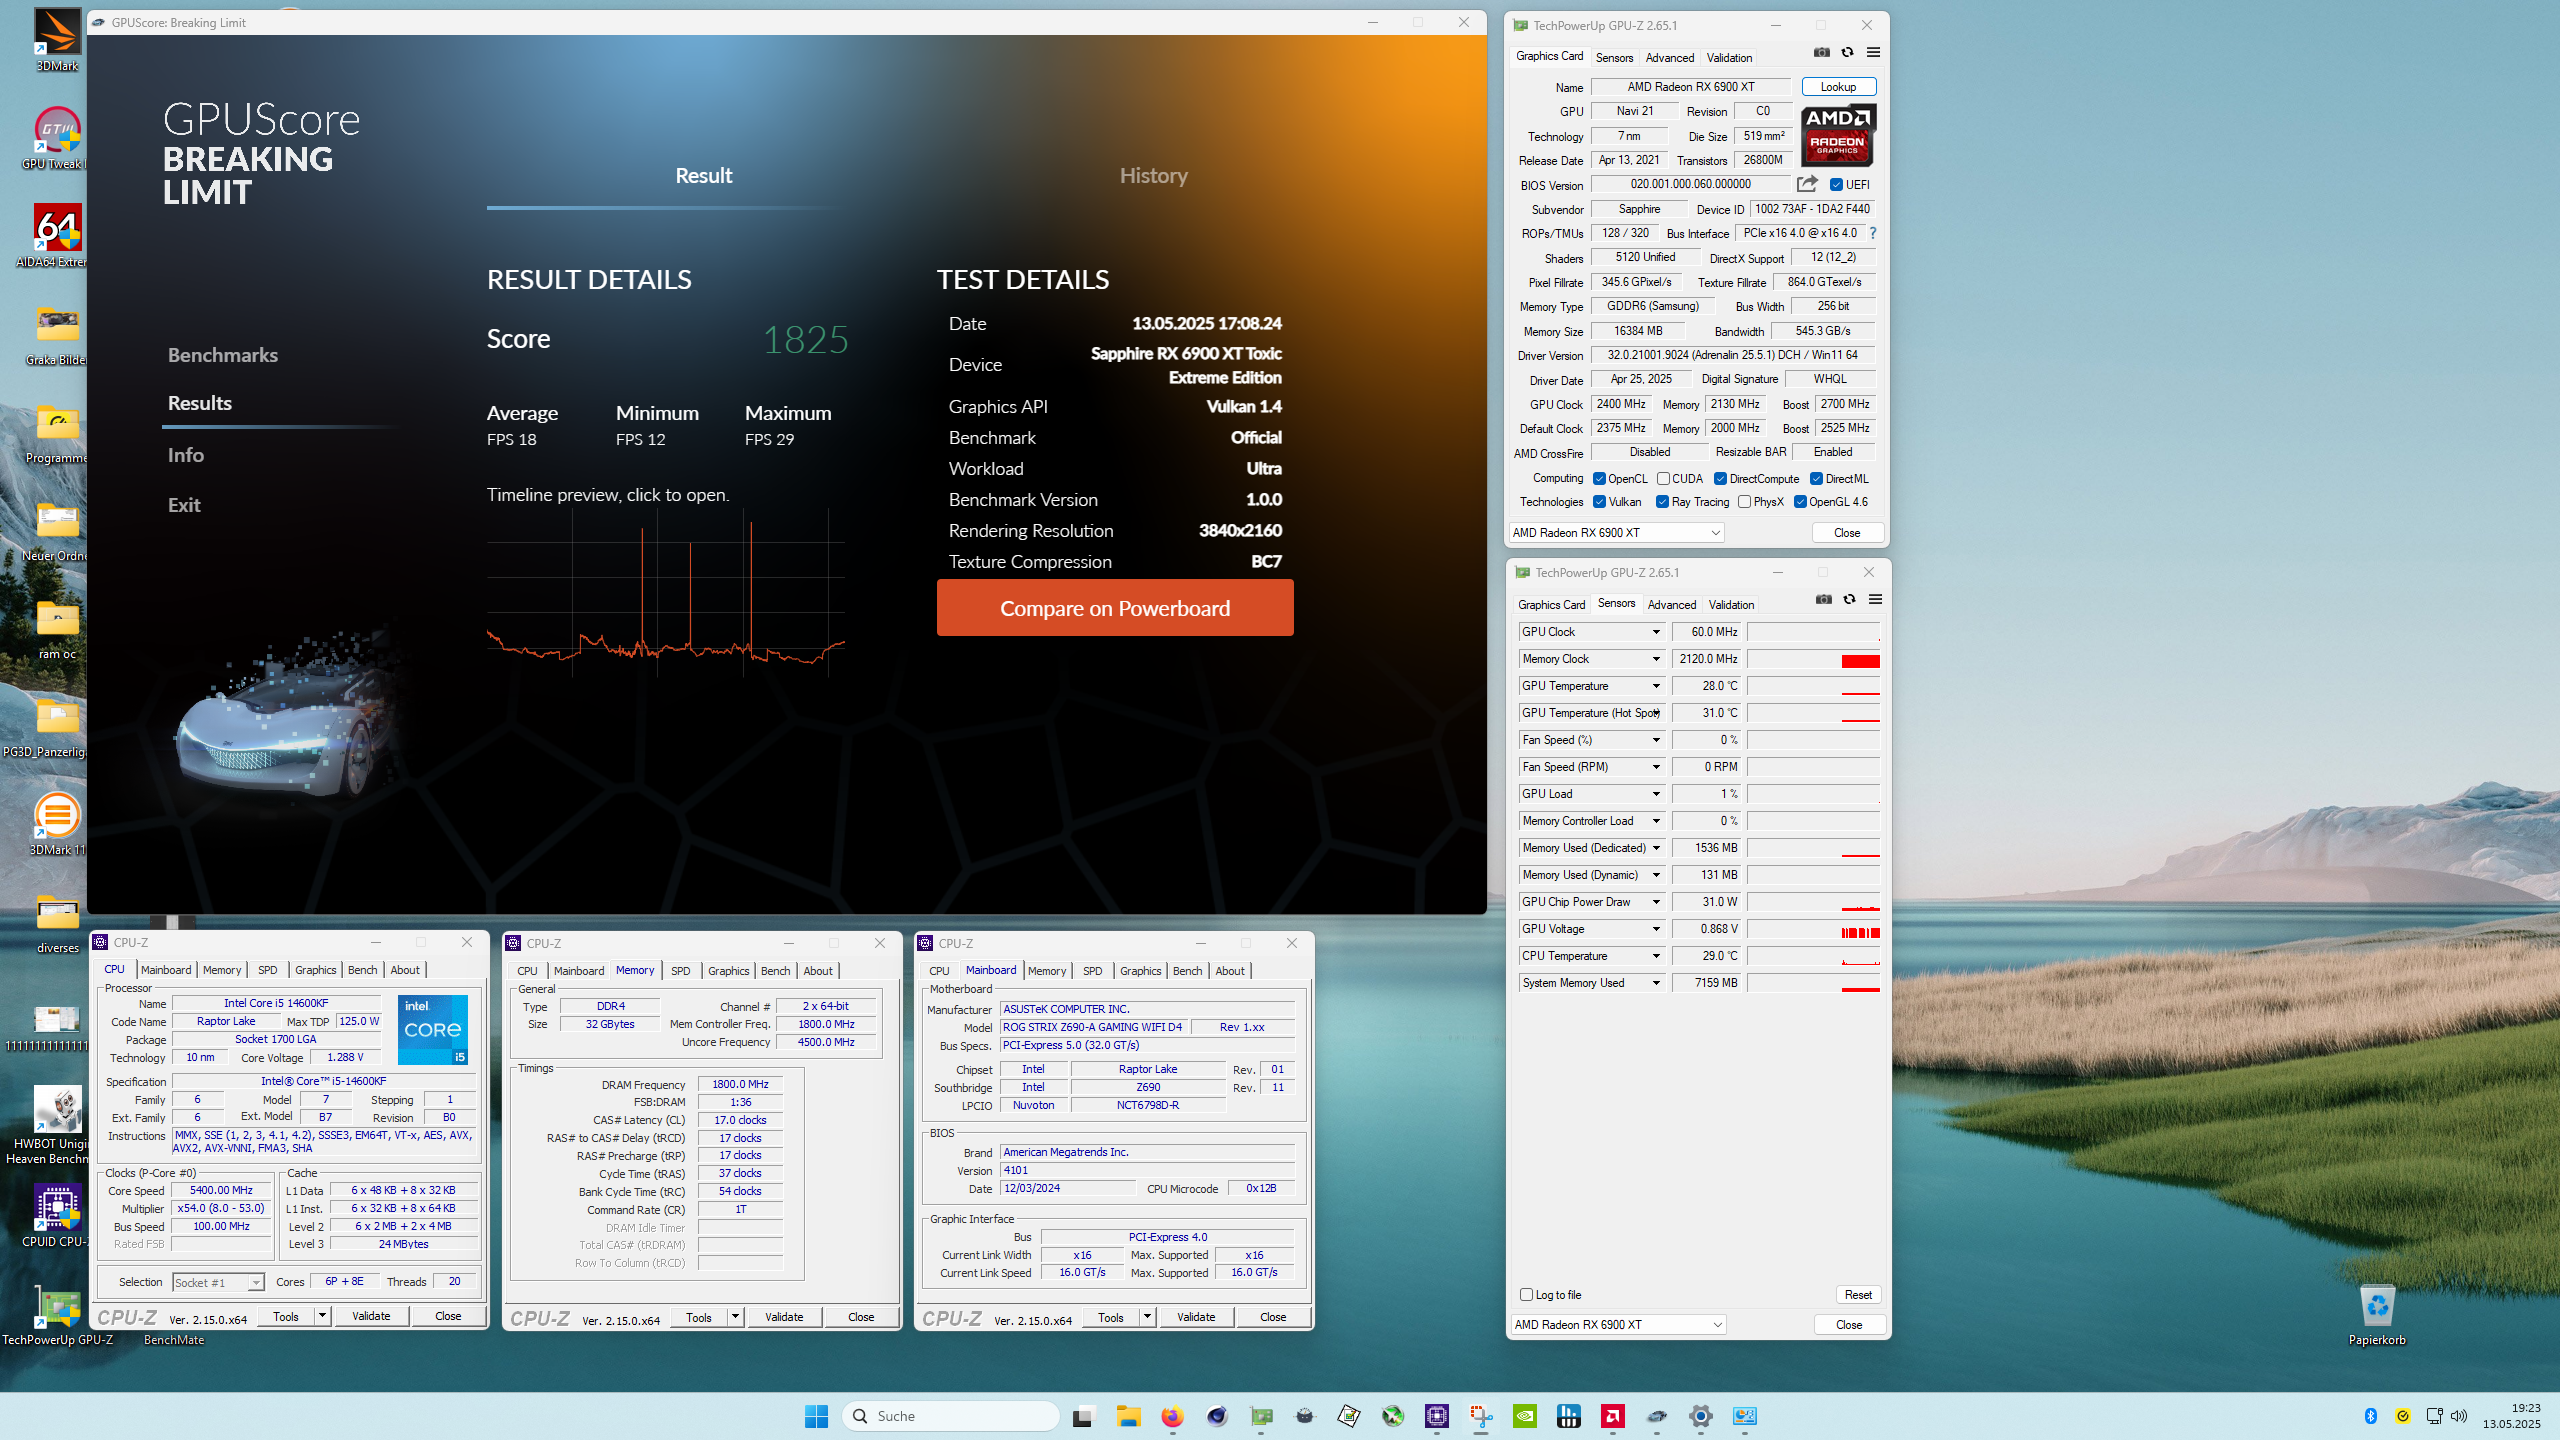Viewport: 2560px width, 1440px height.
Task: Click the Bluetooth tray icon
Action: pos(2370,1416)
